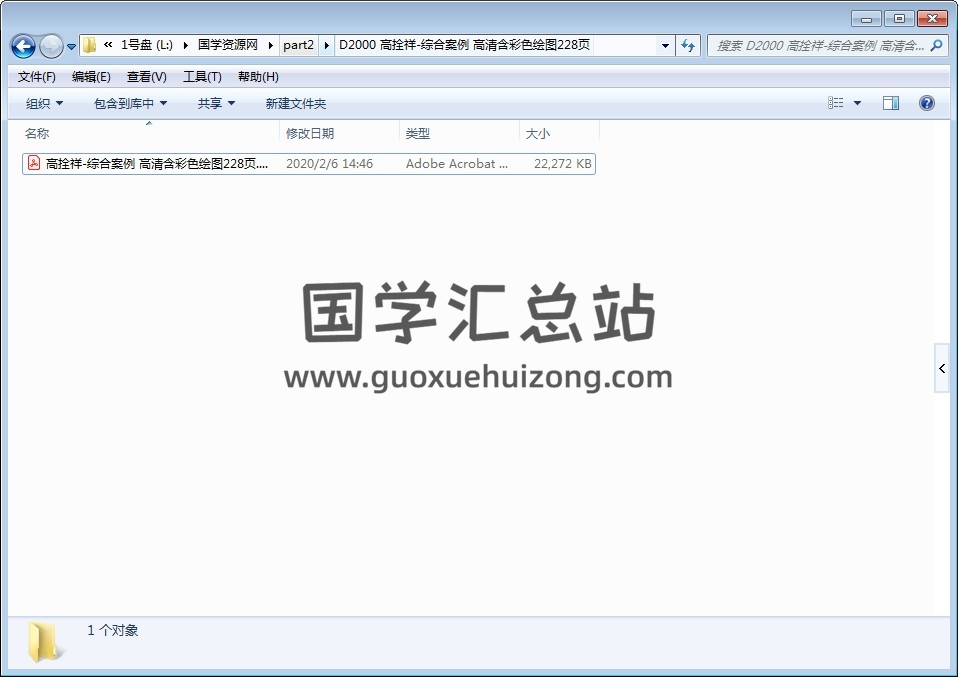The width and height of the screenshot is (958, 677).
Task: Navigate to 国学资源网 breadcrumb
Action: click(228, 45)
